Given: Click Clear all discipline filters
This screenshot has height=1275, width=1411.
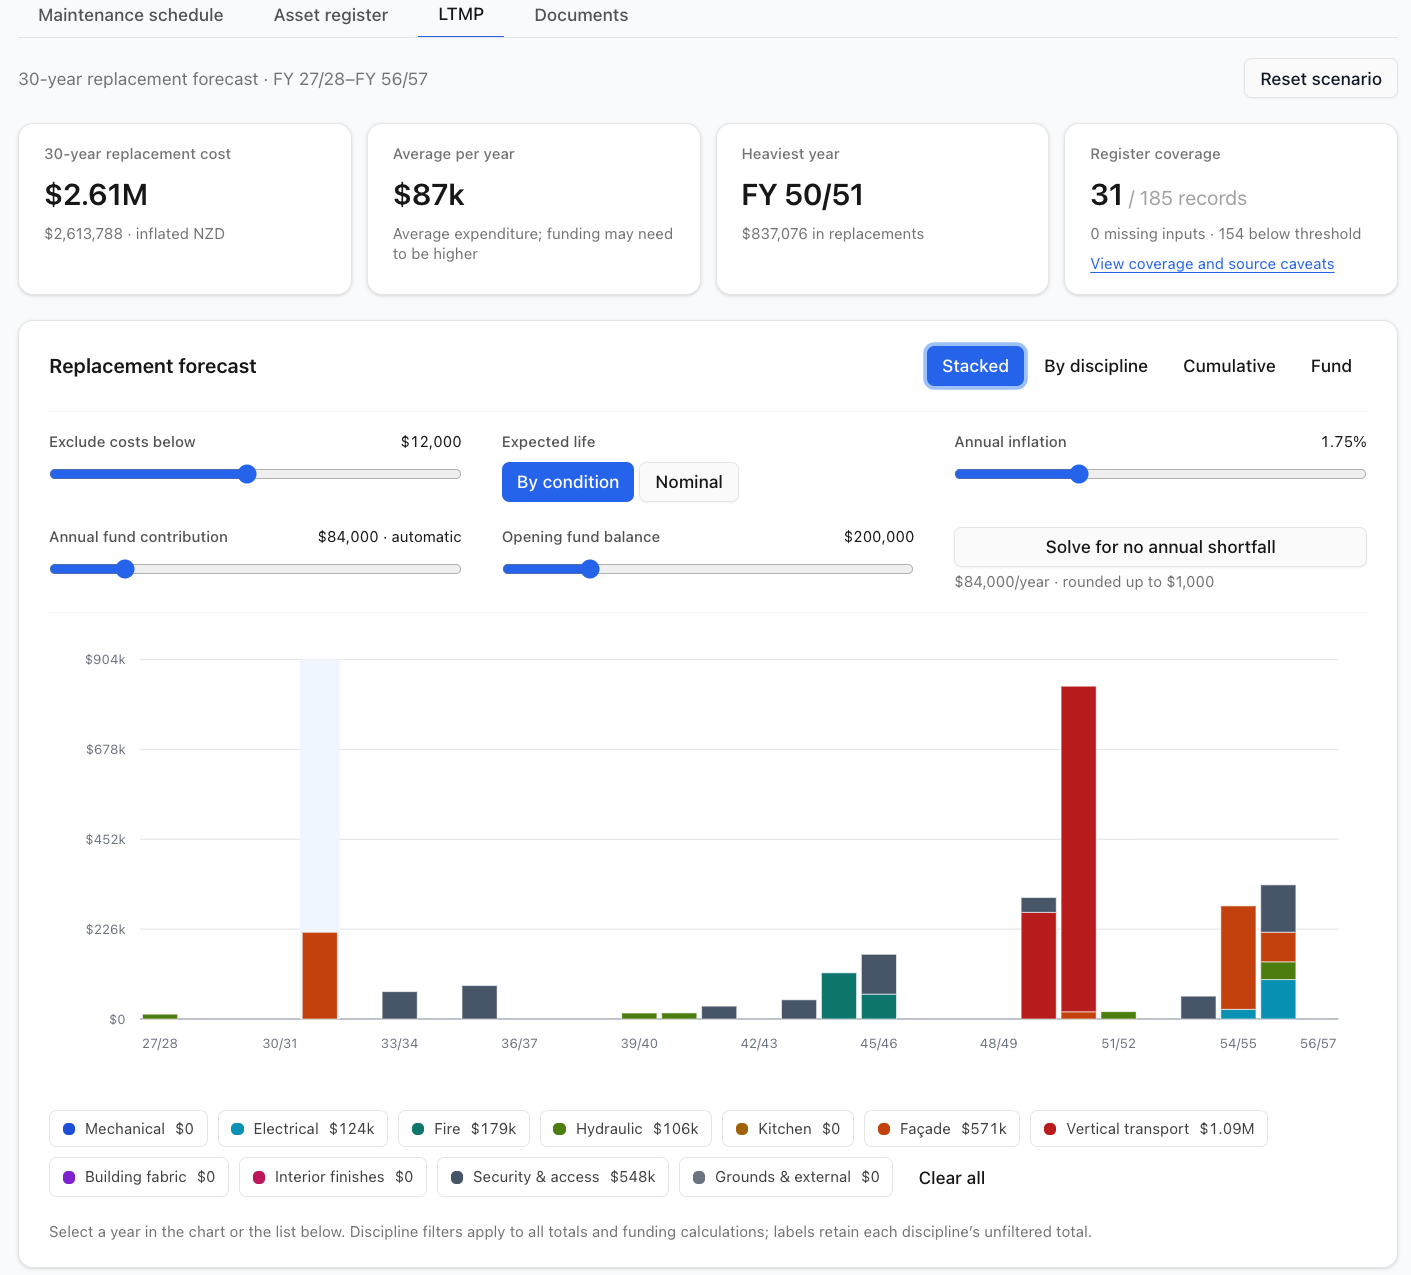Looking at the screenshot, I should tap(952, 1178).
